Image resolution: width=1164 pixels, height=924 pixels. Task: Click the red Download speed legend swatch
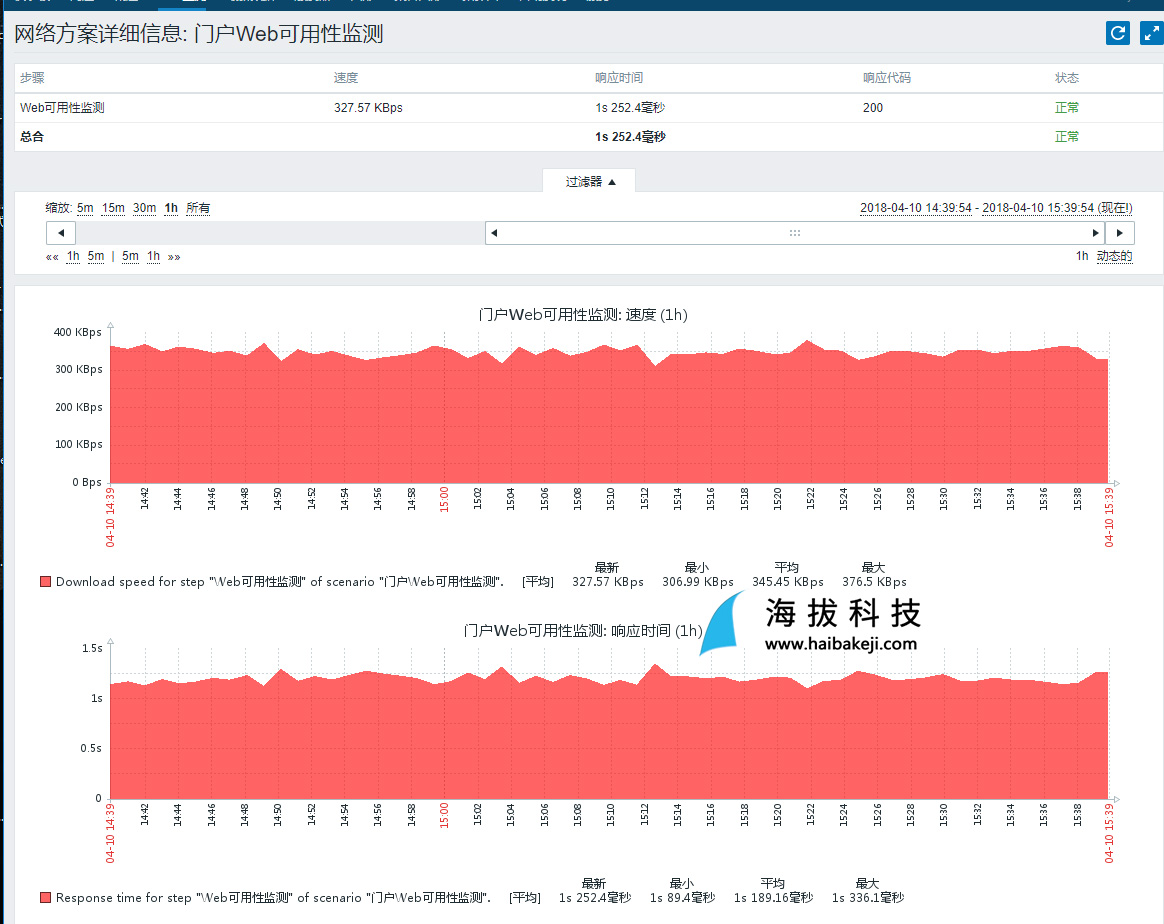45,582
